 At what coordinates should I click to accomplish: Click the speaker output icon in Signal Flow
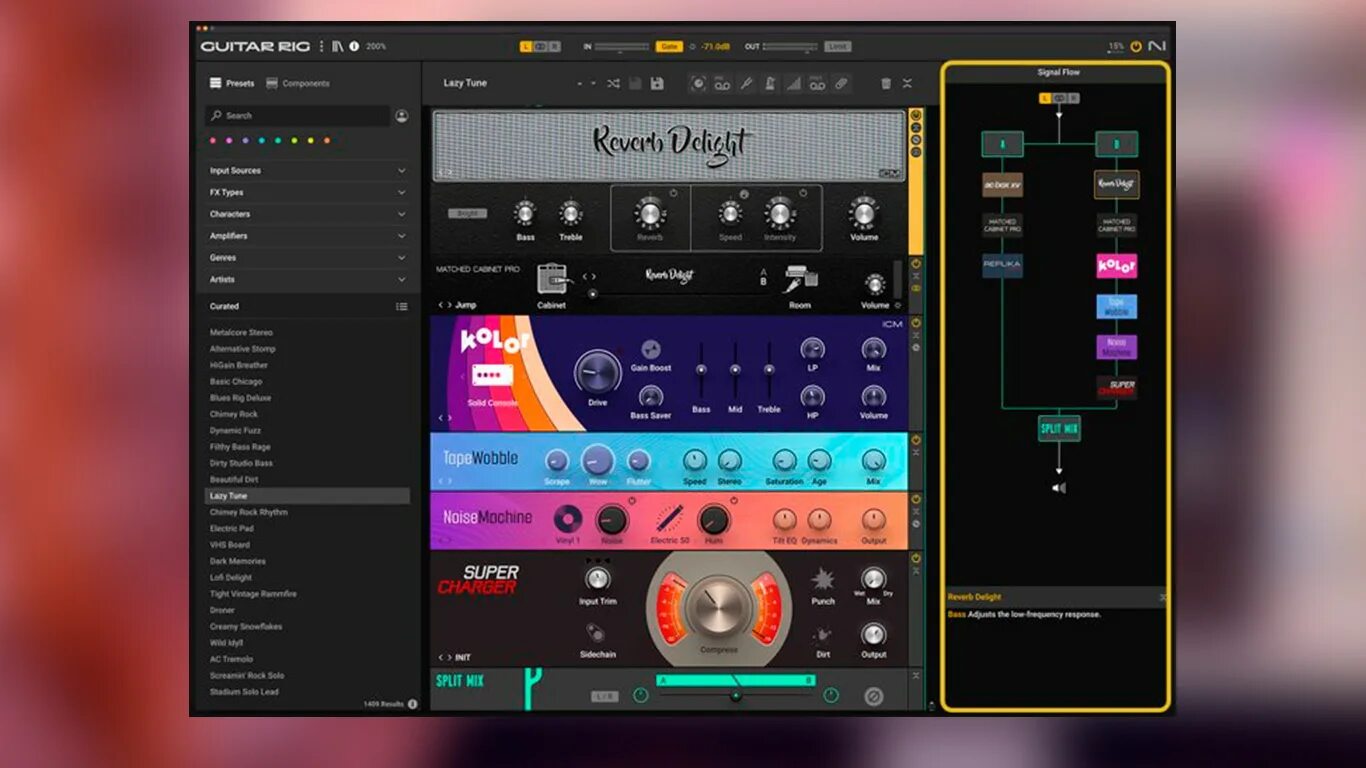tap(1059, 488)
